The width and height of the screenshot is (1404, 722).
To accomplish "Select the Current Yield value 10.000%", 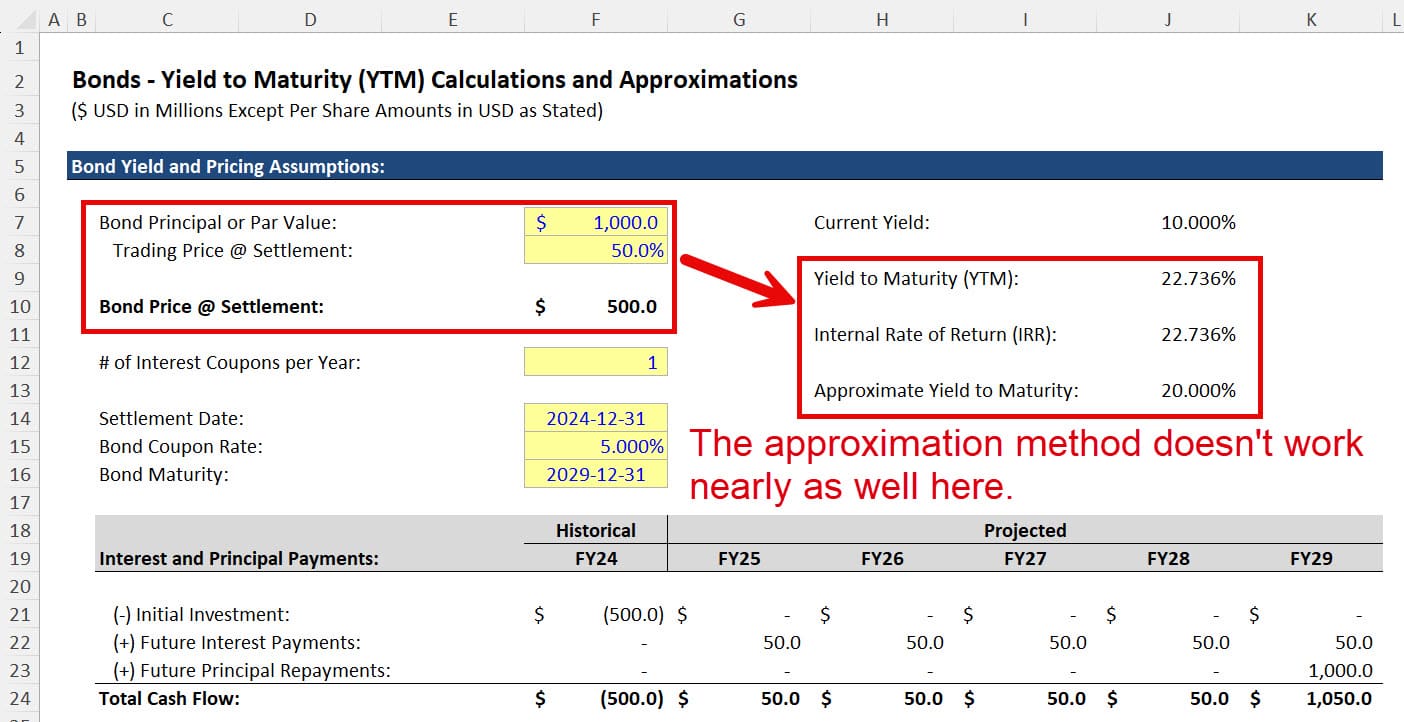I will pyautogui.click(x=1200, y=222).
